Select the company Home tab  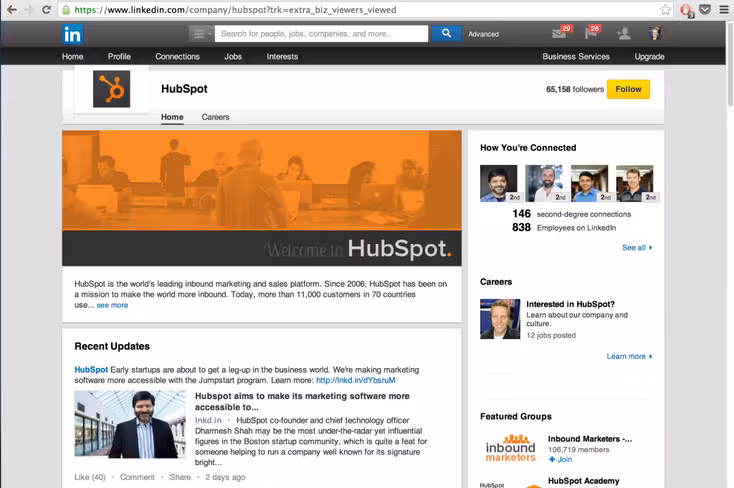tap(172, 117)
